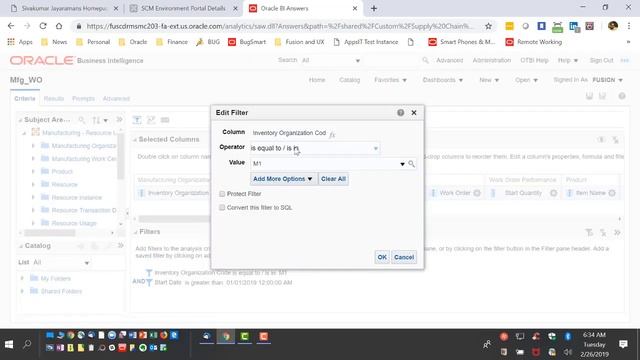Viewport: 640px width, 360px height.
Task: Bookmark this page with star icon
Action: [488, 26]
